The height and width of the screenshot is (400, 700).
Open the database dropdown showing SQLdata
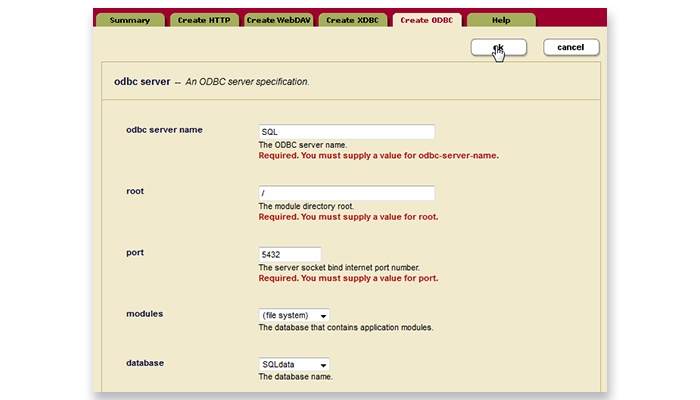[x=294, y=365]
